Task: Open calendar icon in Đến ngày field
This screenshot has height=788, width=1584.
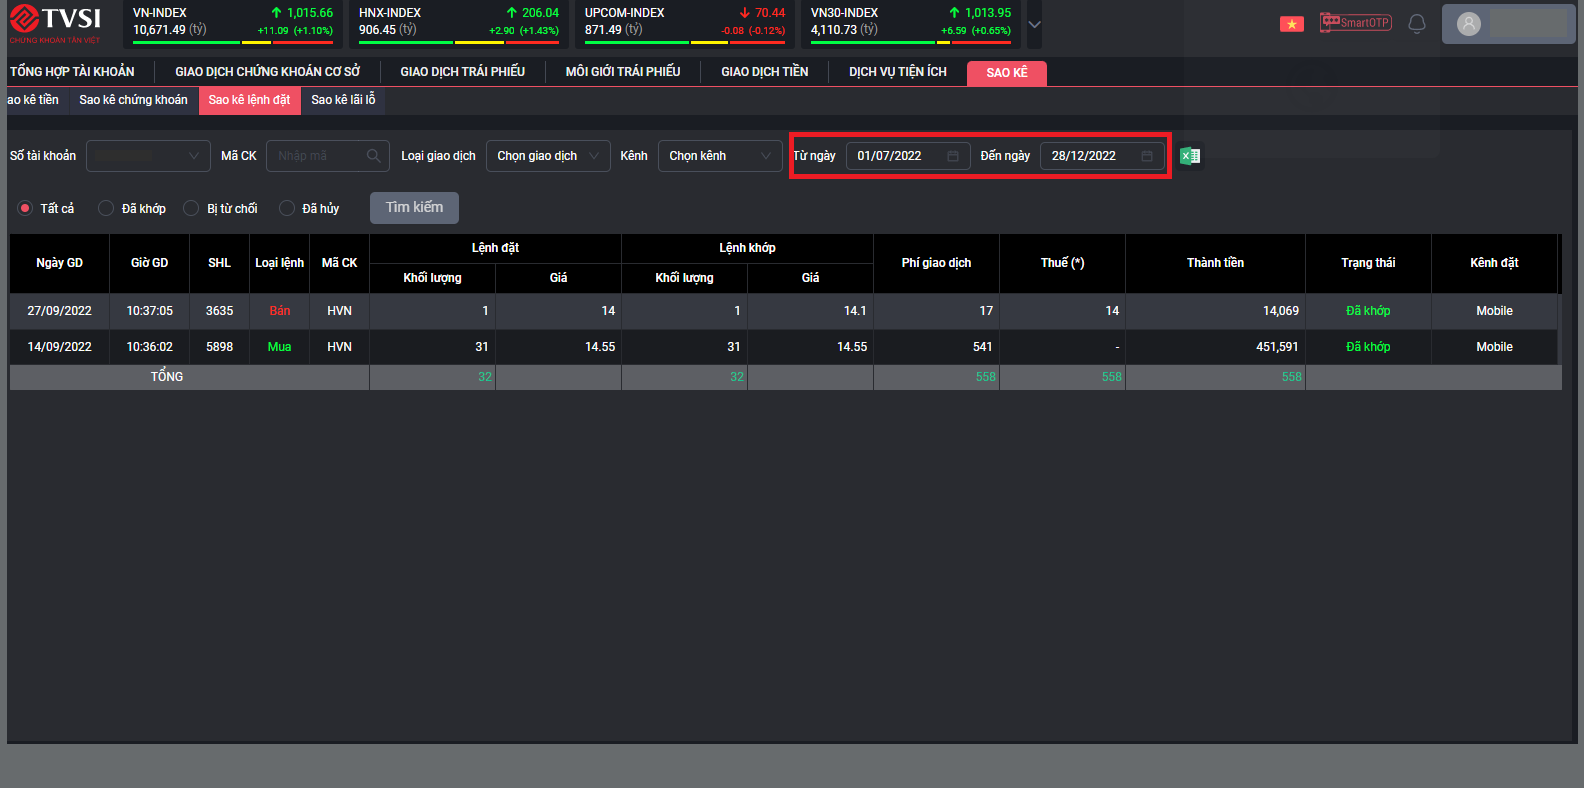Action: (x=1146, y=156)
